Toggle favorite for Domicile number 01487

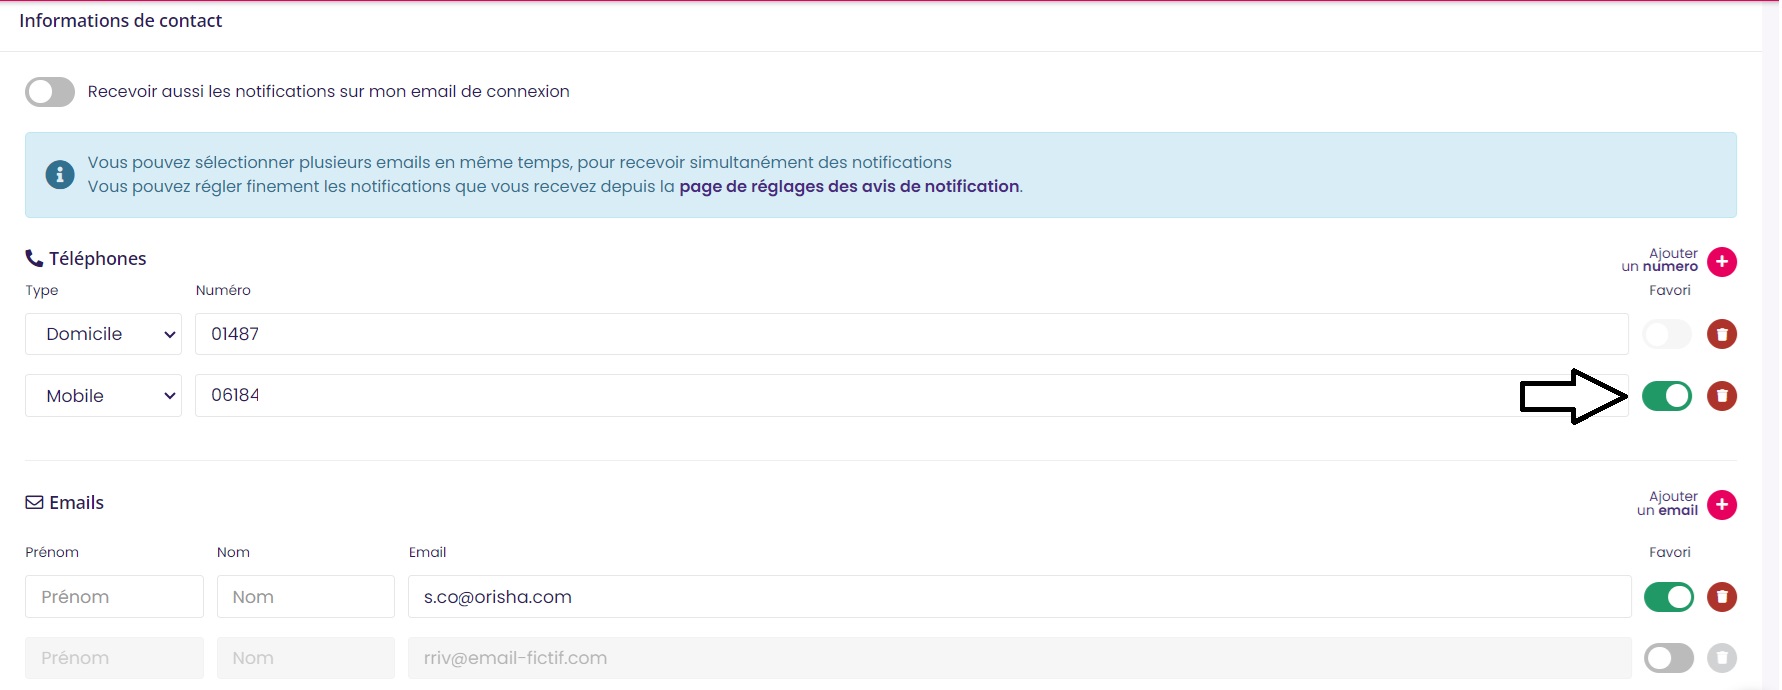click(1667, 334)
